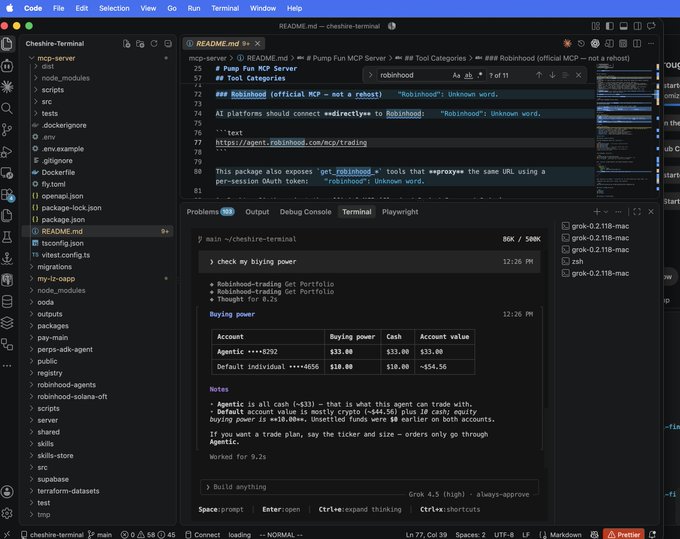This screenshot has width=680, height=539.
Task: Expand the my-lz-oapp folder
Action: point(31,278)
